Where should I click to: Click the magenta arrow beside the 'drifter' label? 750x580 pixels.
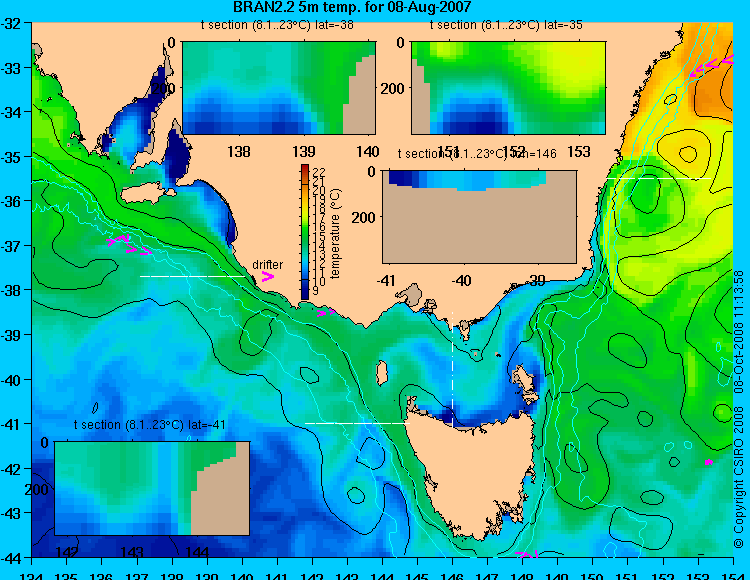(267, 276)
